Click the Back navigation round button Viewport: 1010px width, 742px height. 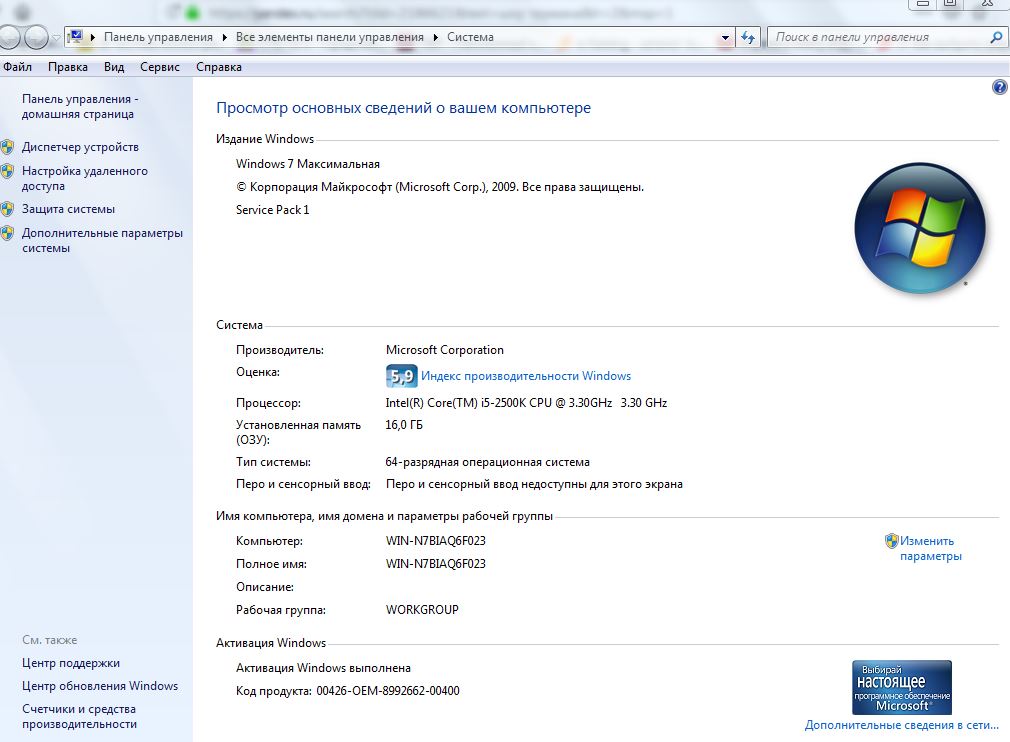(8, 37)
